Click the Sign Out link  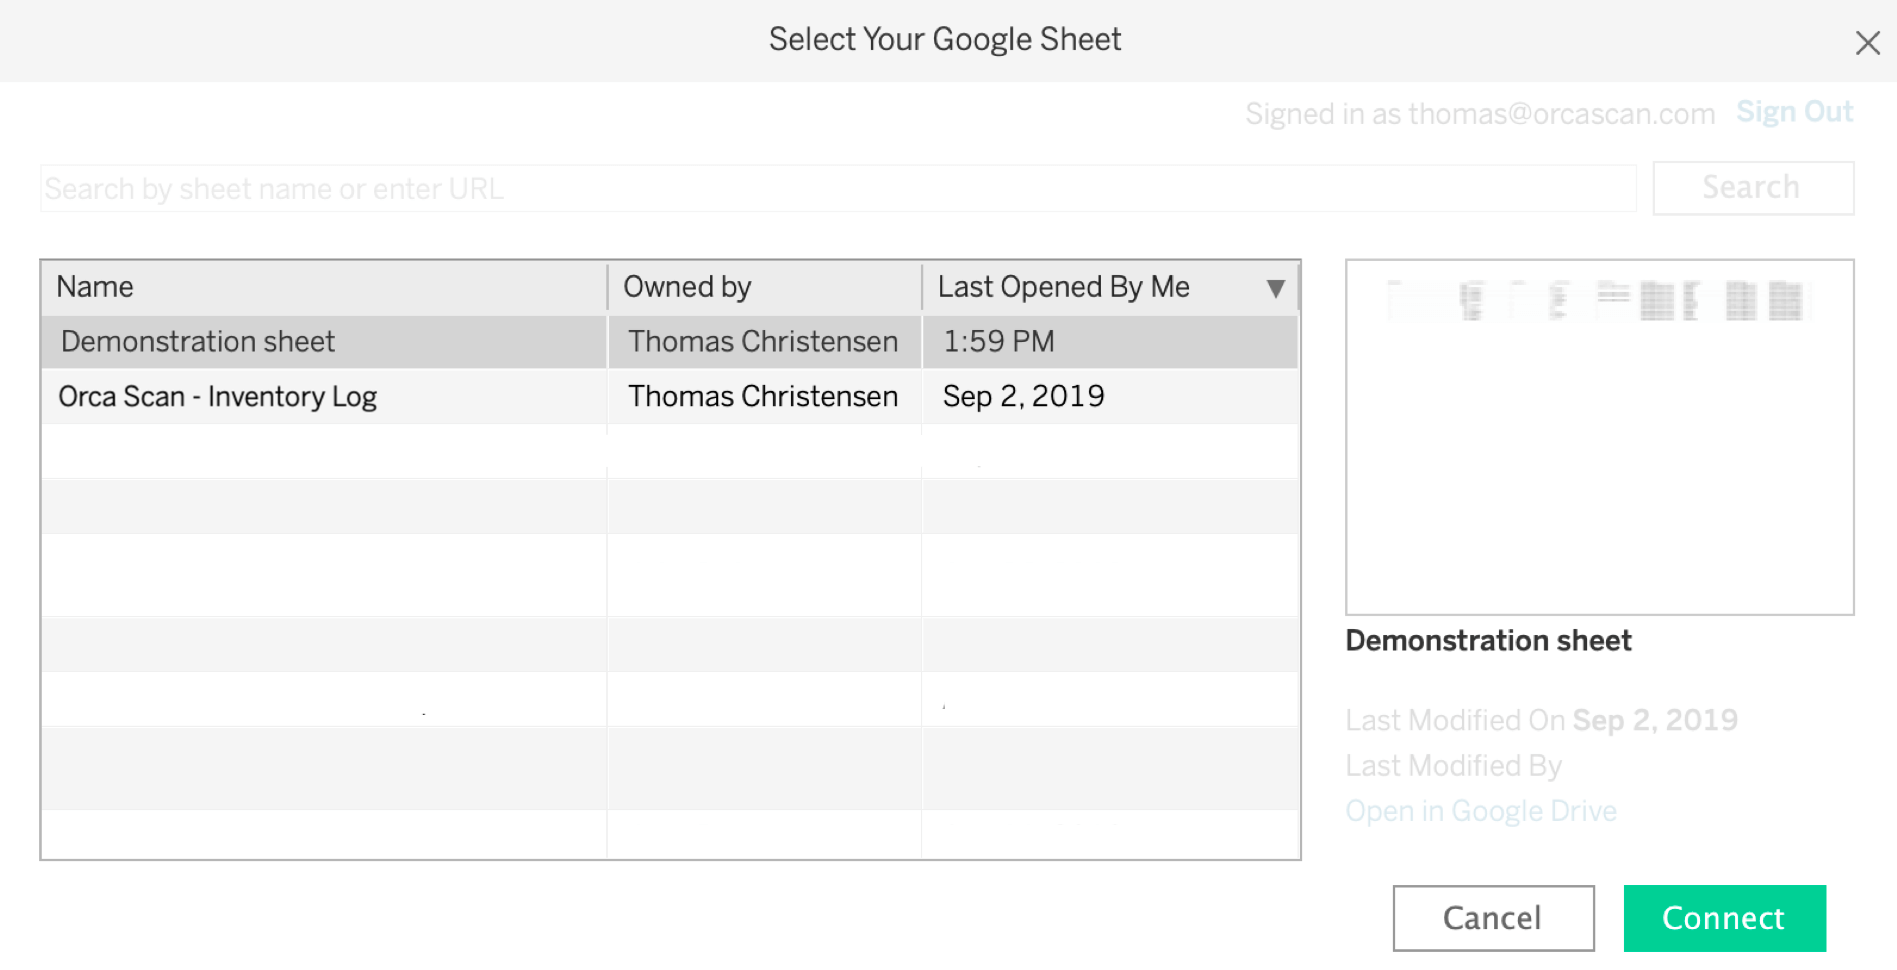[x=1794, y=112]
